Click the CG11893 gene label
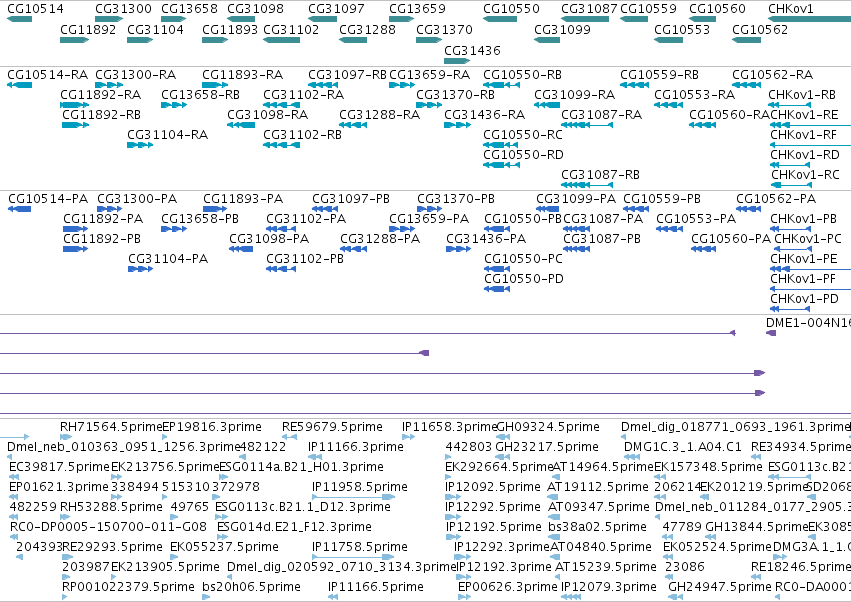Viewport: 851px width, 602px height. pyautogui.click(x=230, y=29)
